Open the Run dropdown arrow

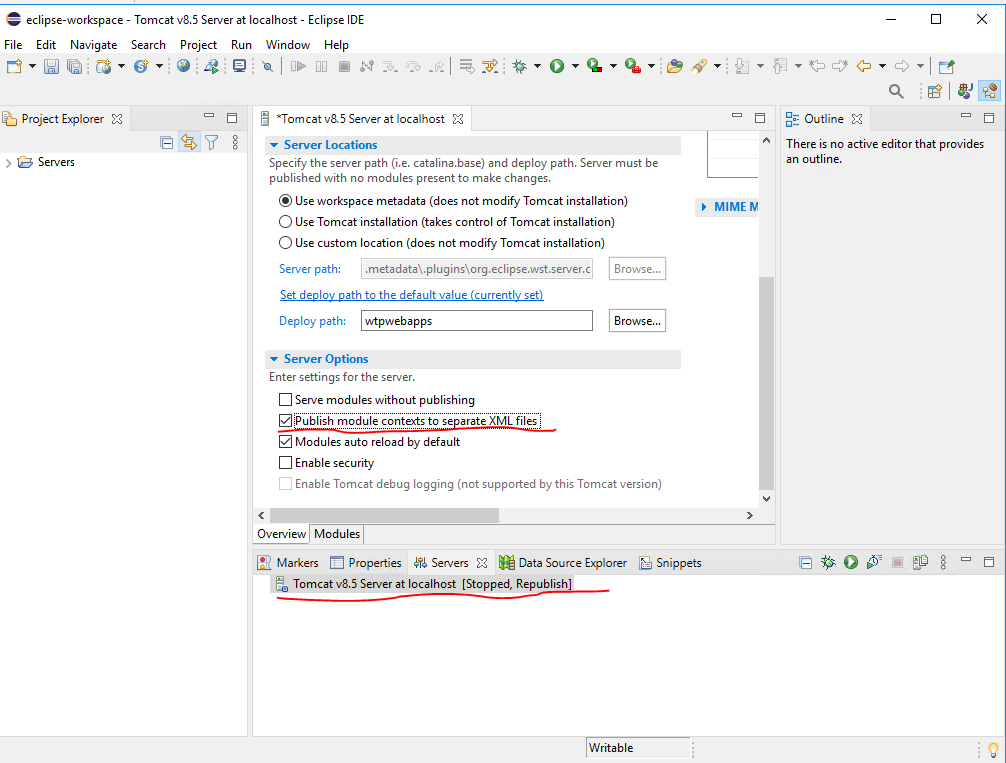click(x=575, y=66)
